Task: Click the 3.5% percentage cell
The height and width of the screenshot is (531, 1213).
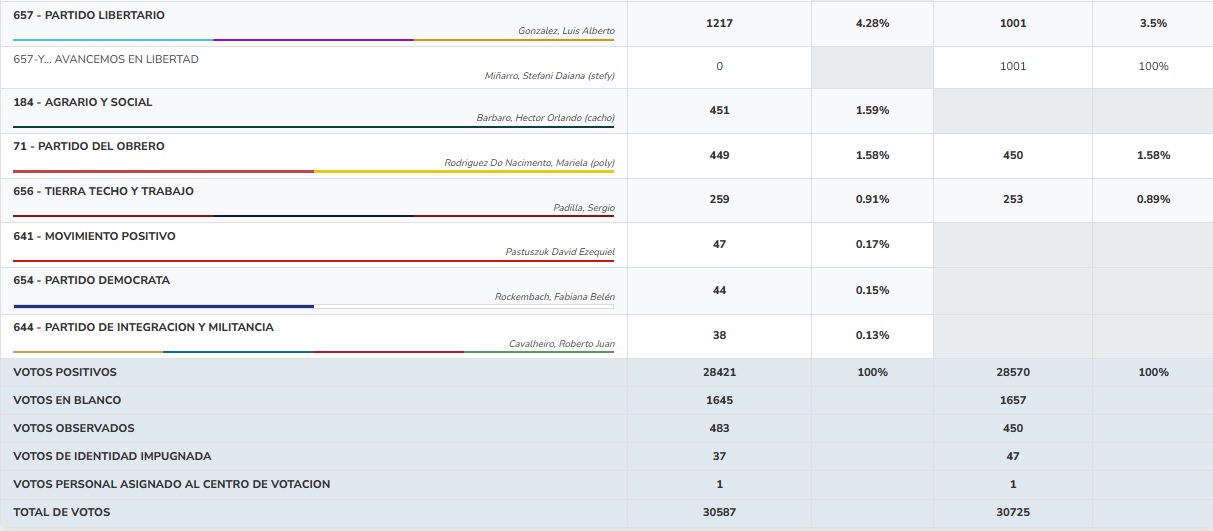Action: click(1152, 23)
